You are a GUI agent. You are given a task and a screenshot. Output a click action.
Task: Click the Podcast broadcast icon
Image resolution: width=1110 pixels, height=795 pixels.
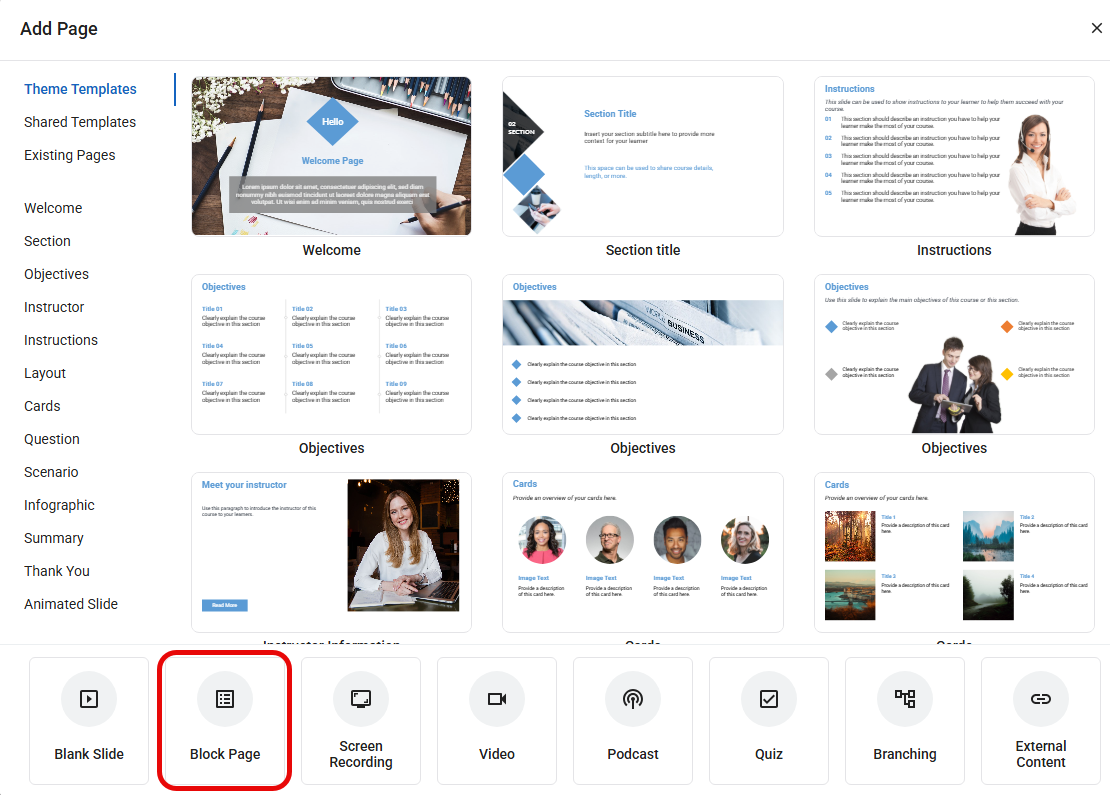[x=633, y=699]
